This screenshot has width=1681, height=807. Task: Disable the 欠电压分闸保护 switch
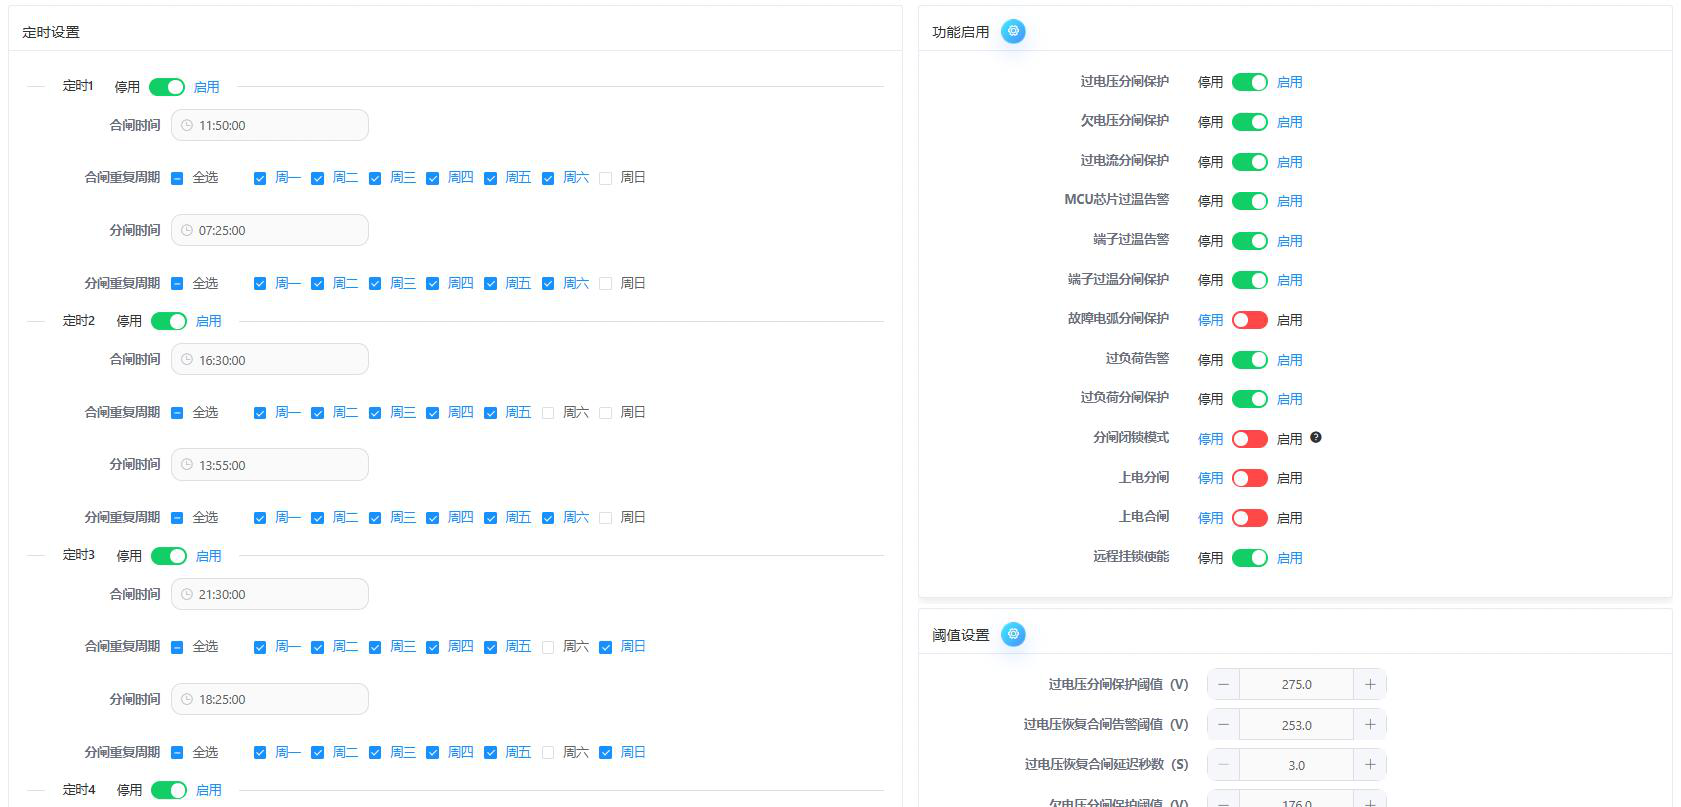click(1250, 122)
